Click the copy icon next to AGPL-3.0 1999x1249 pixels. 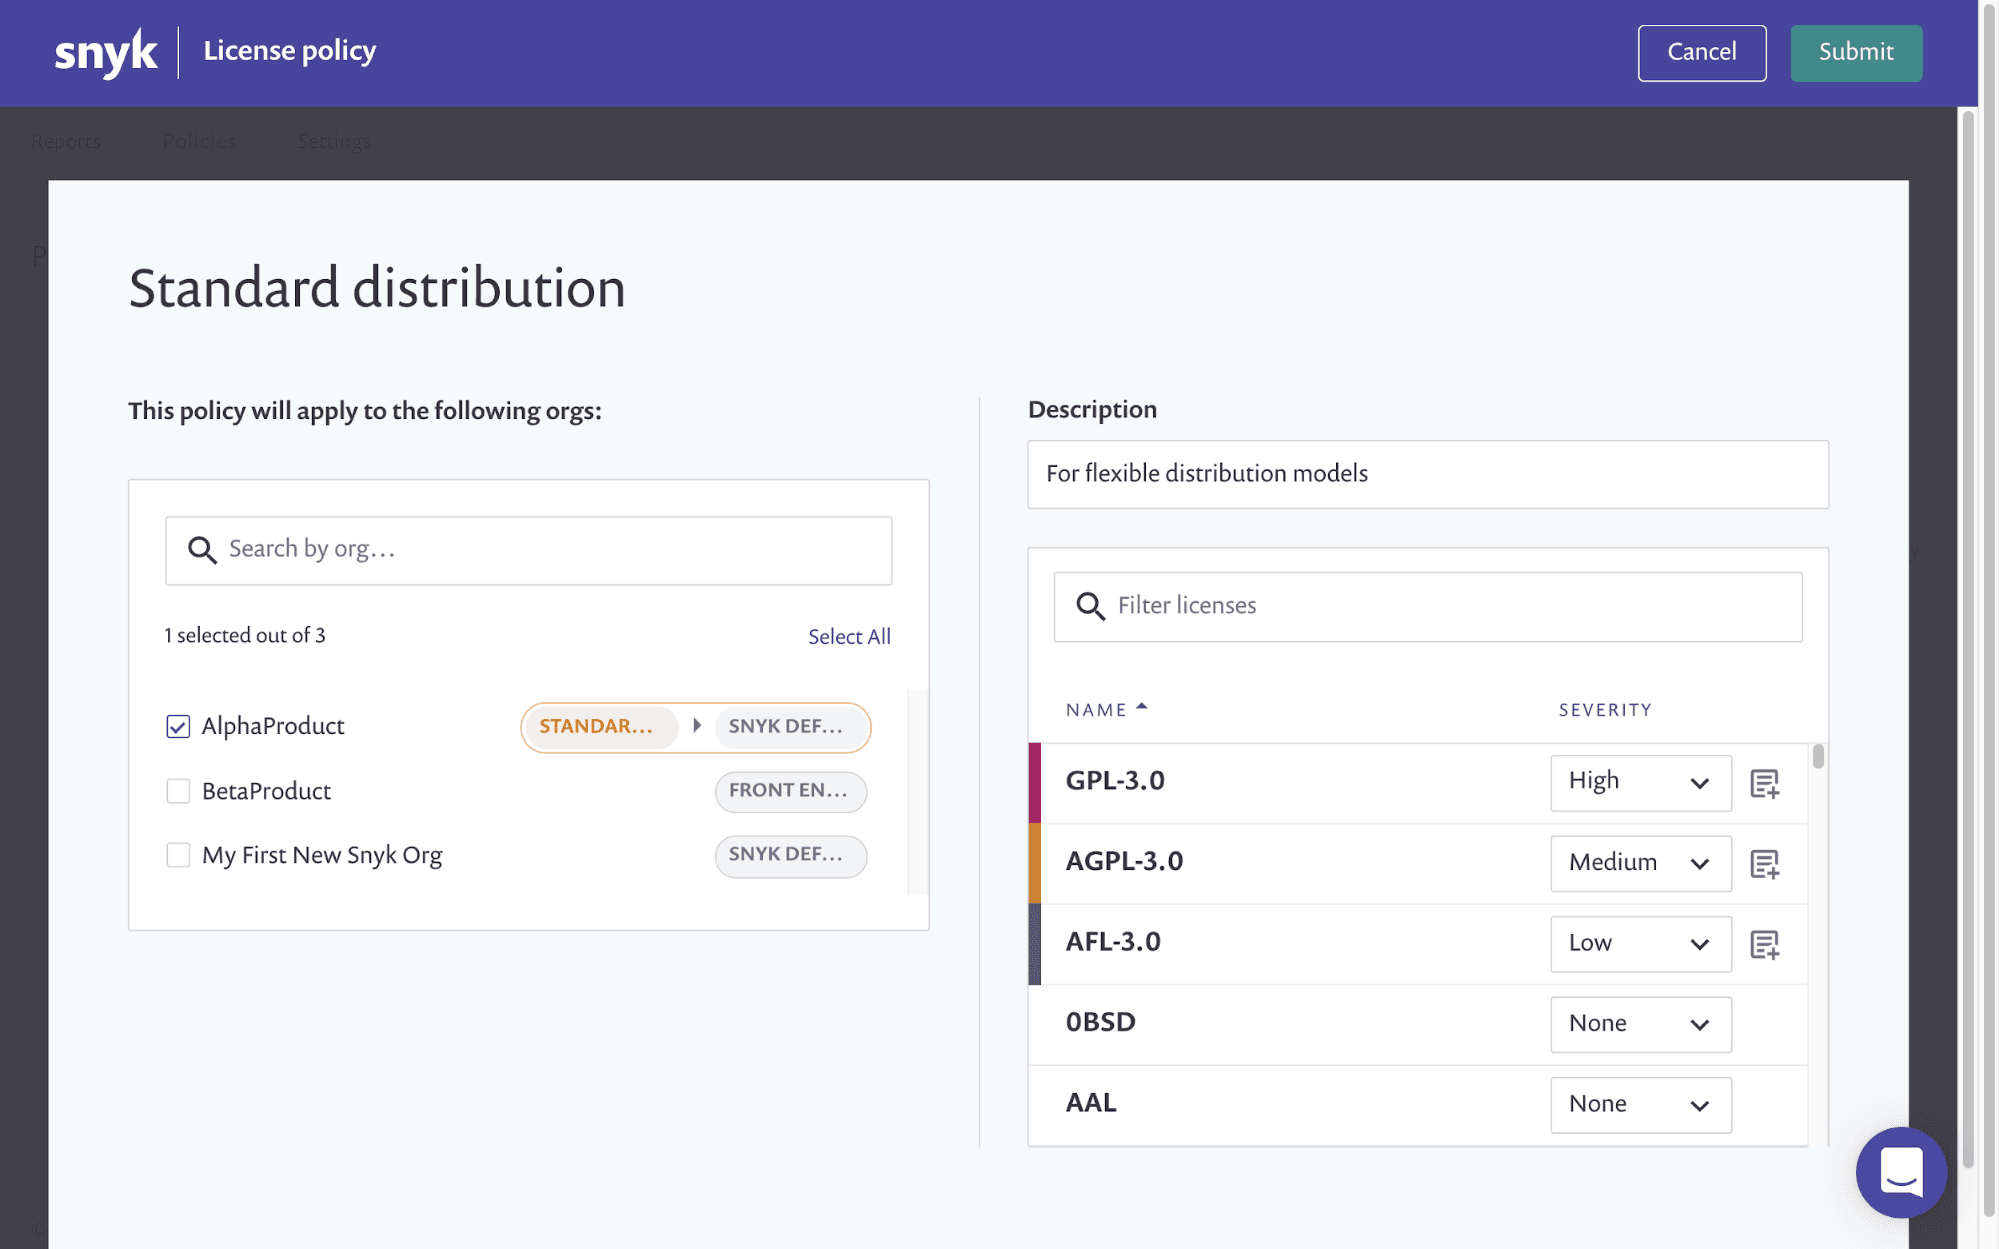1765,862
